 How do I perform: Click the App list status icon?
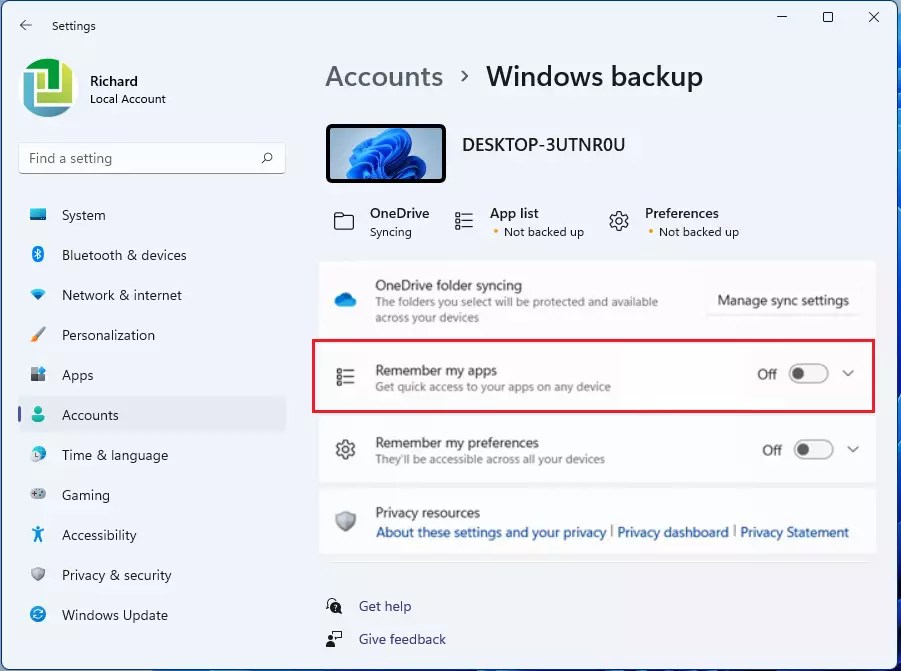464,221
